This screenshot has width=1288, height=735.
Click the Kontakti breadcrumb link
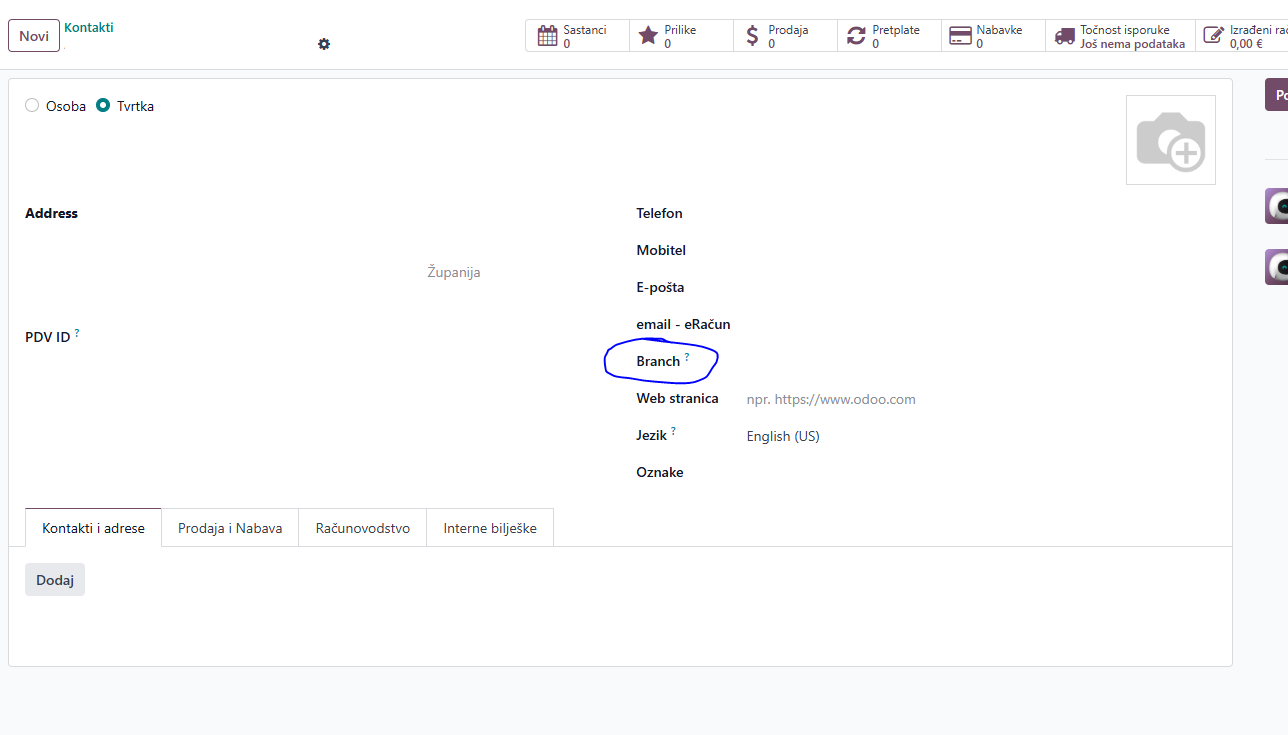[x=89, y=27]
